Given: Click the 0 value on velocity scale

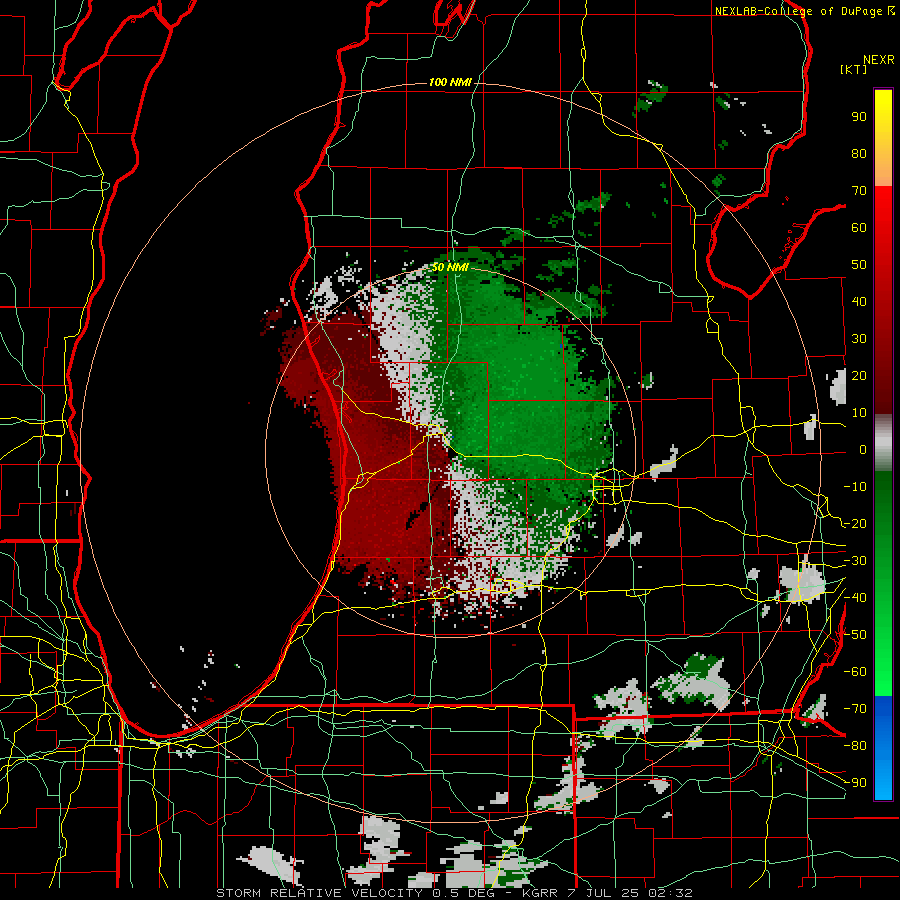Looking at the screenshot, I should point(863,449).
